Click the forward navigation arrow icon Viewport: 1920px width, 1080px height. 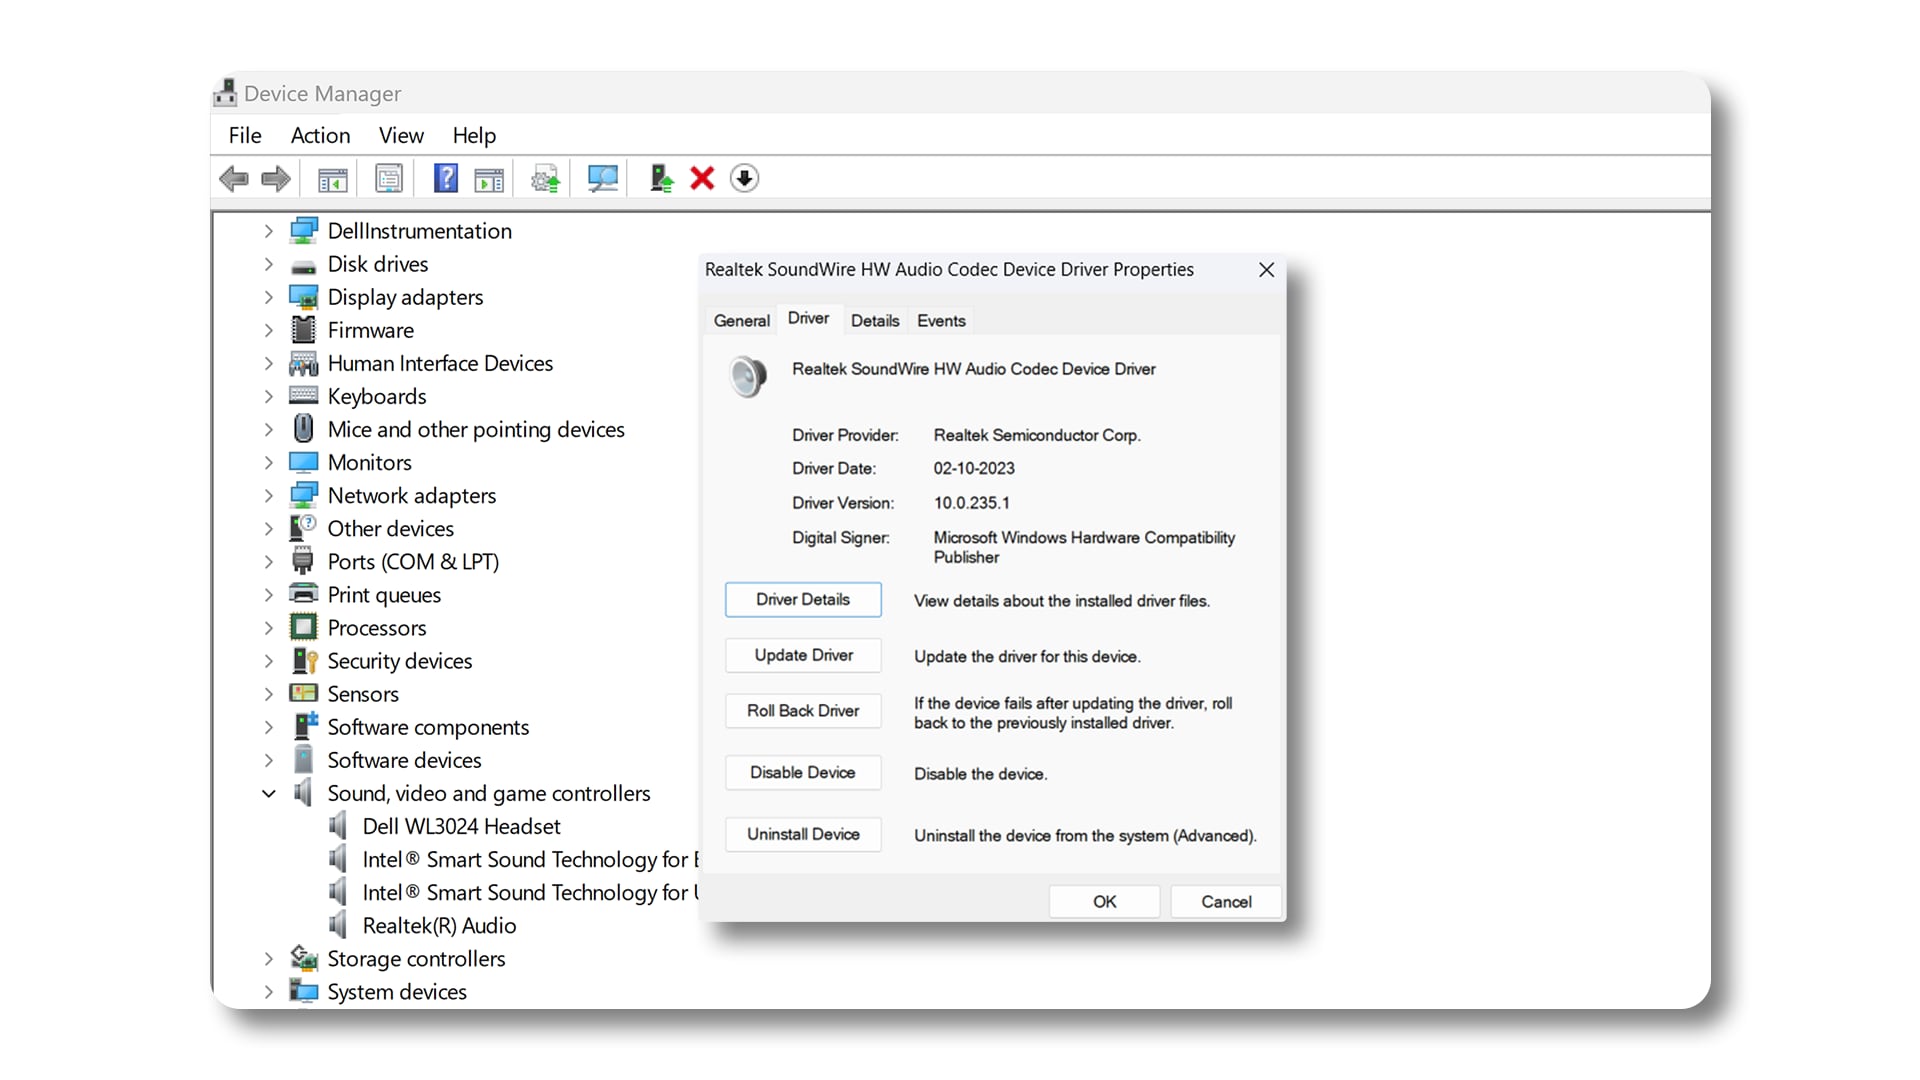[x=274, y=177]
